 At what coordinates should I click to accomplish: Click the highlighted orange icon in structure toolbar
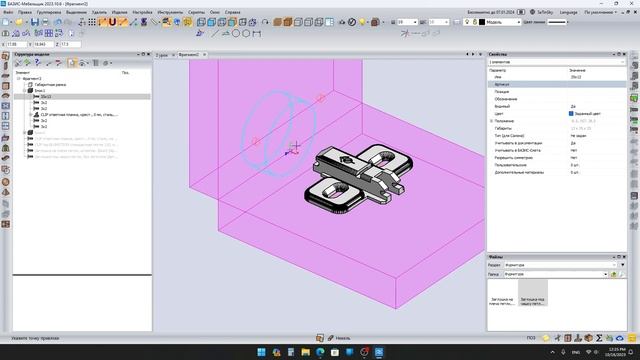click(72, 62)
